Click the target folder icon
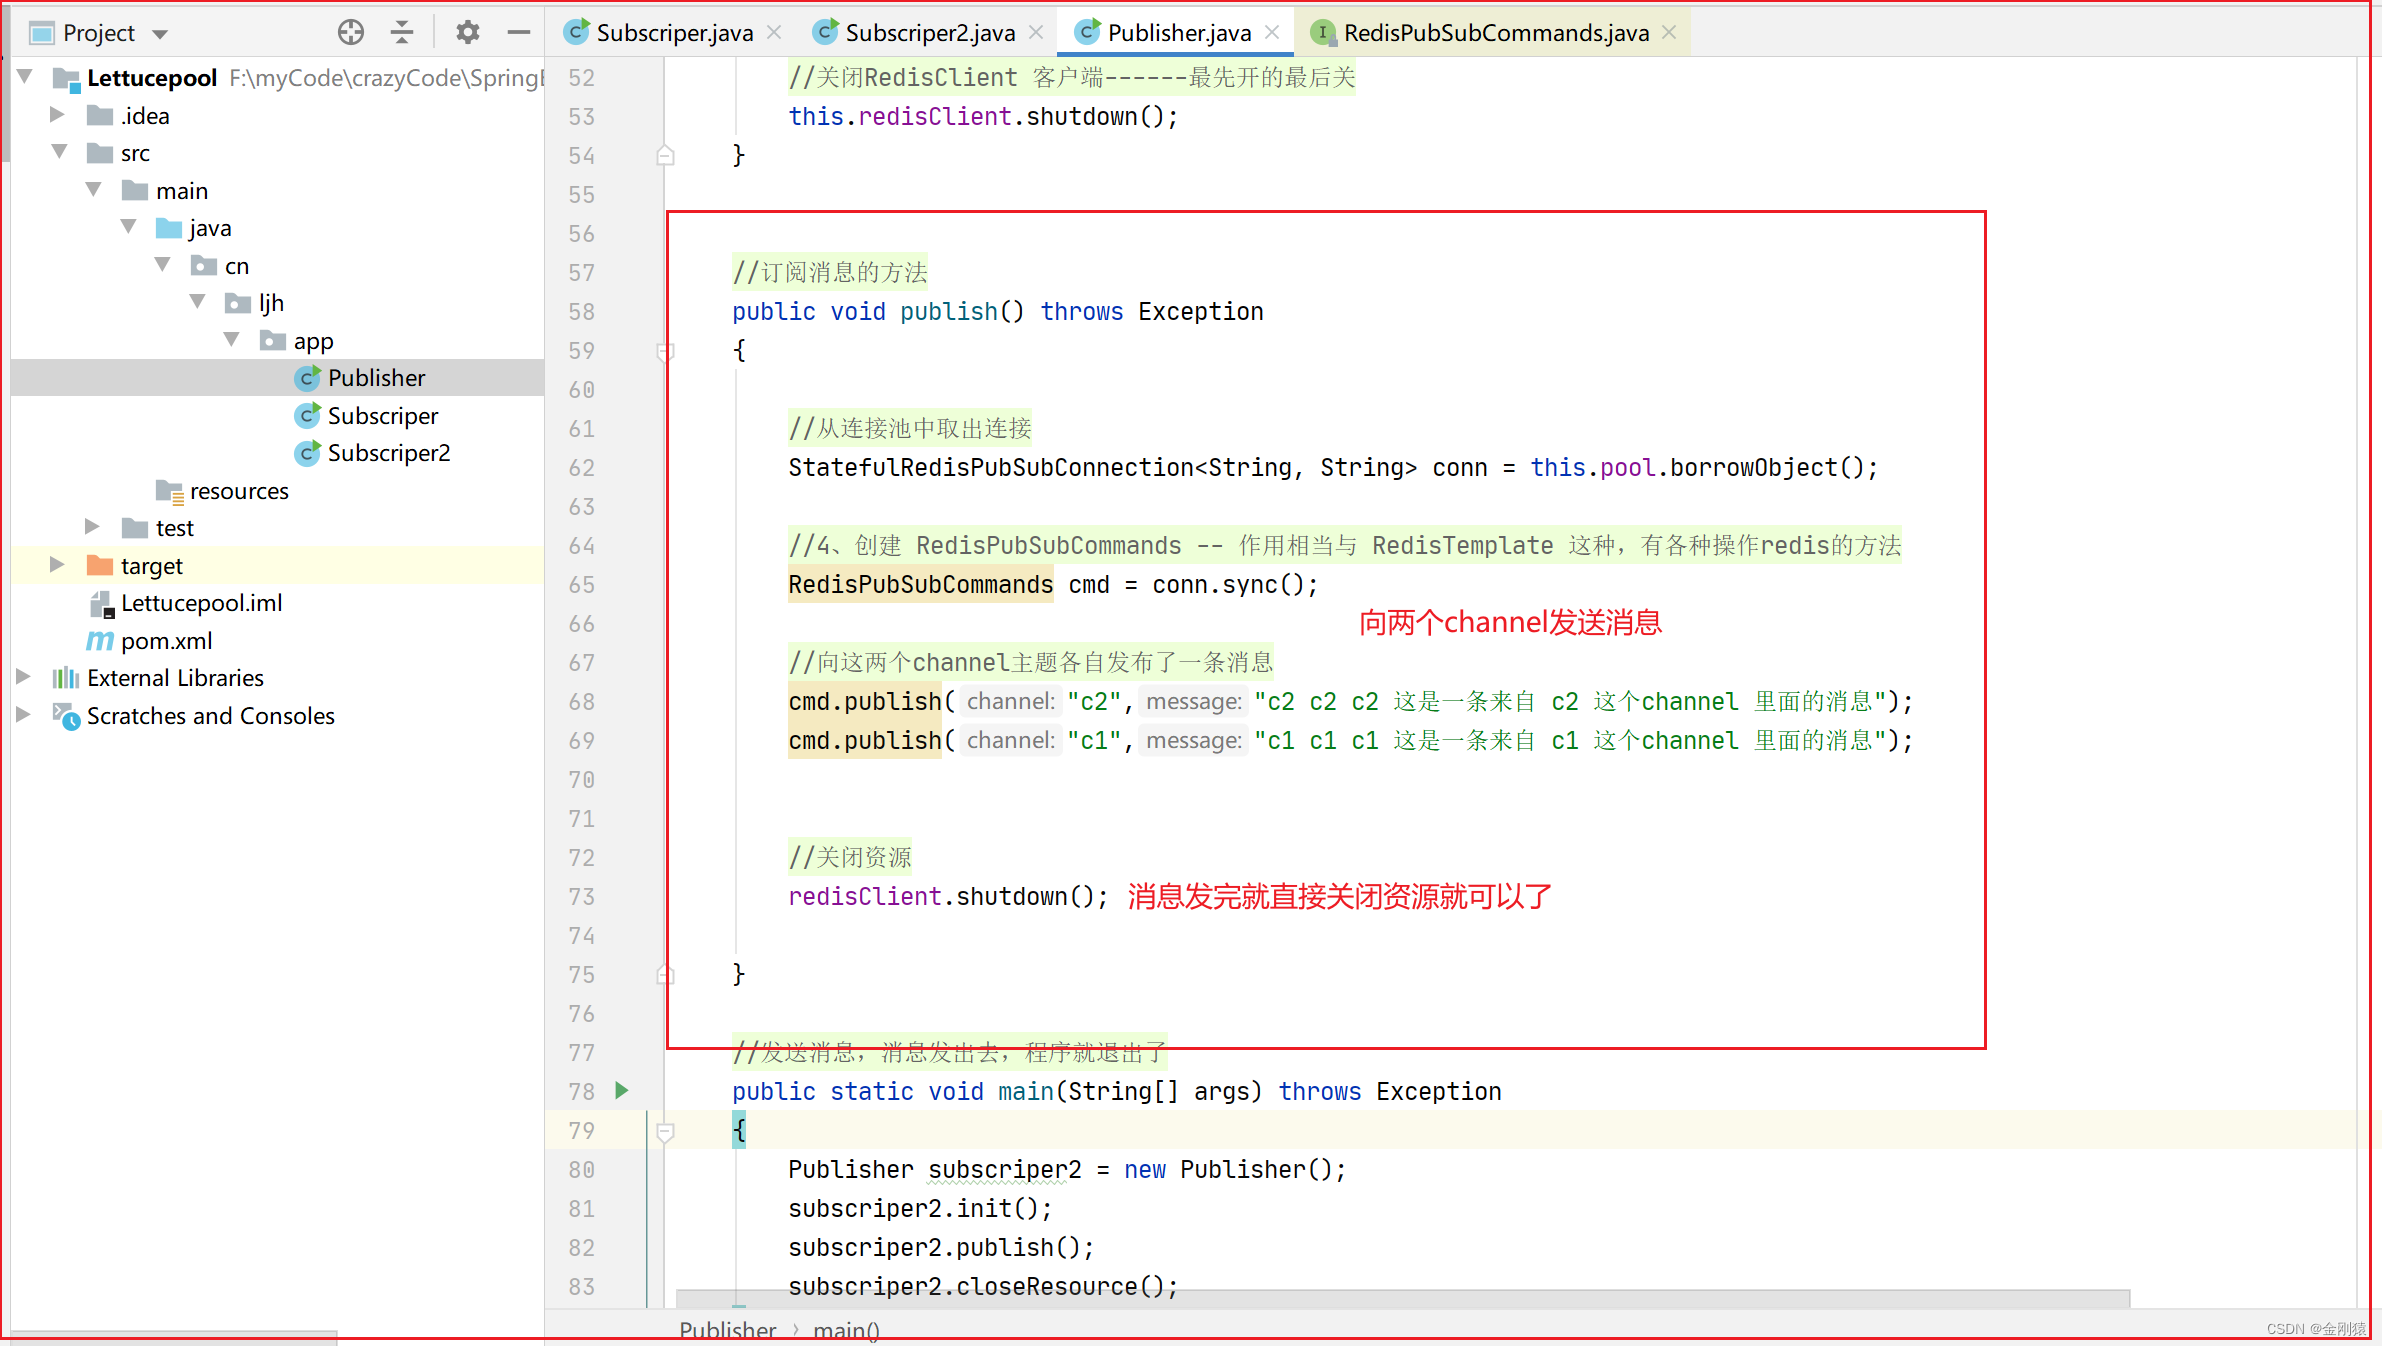This screenshot has height=1346, width=2382. coord(100,565)
